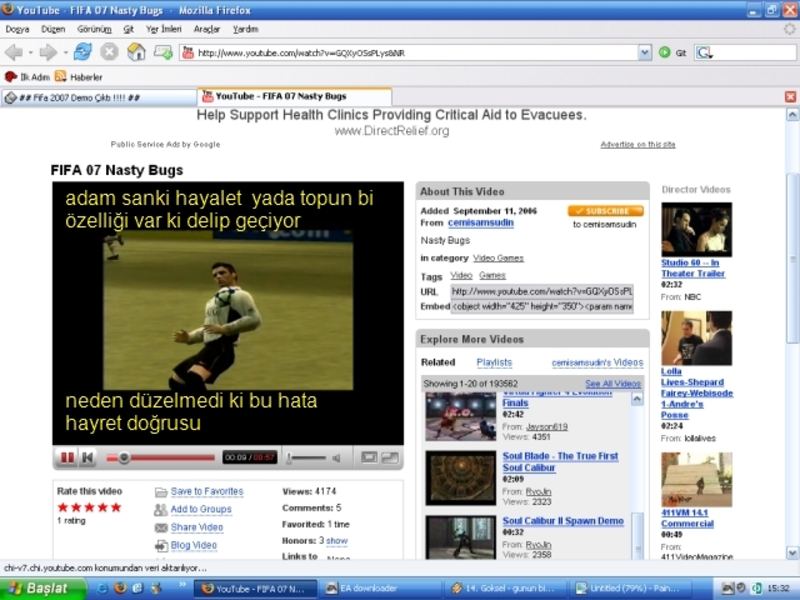Click the Save to Favorites link
The width and height of the screenshot is (800, 600).
[x=206, y=492]
